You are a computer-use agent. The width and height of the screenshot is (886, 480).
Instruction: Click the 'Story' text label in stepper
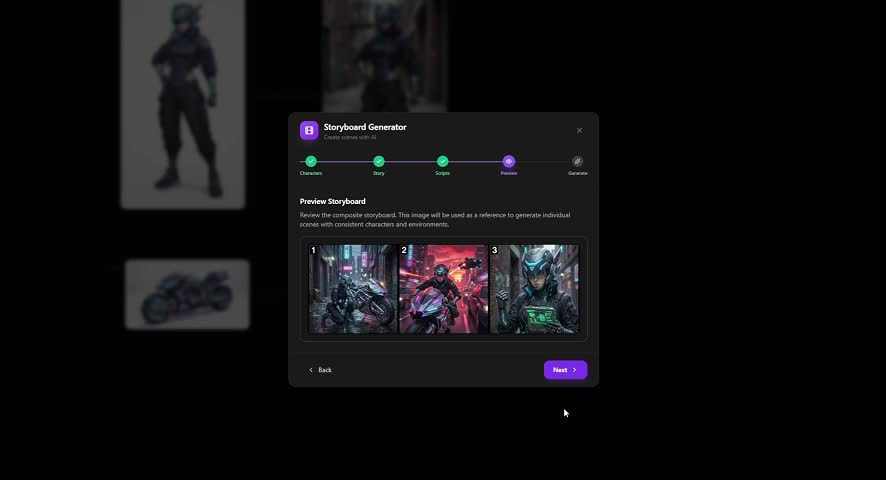(x=379, y=174)
